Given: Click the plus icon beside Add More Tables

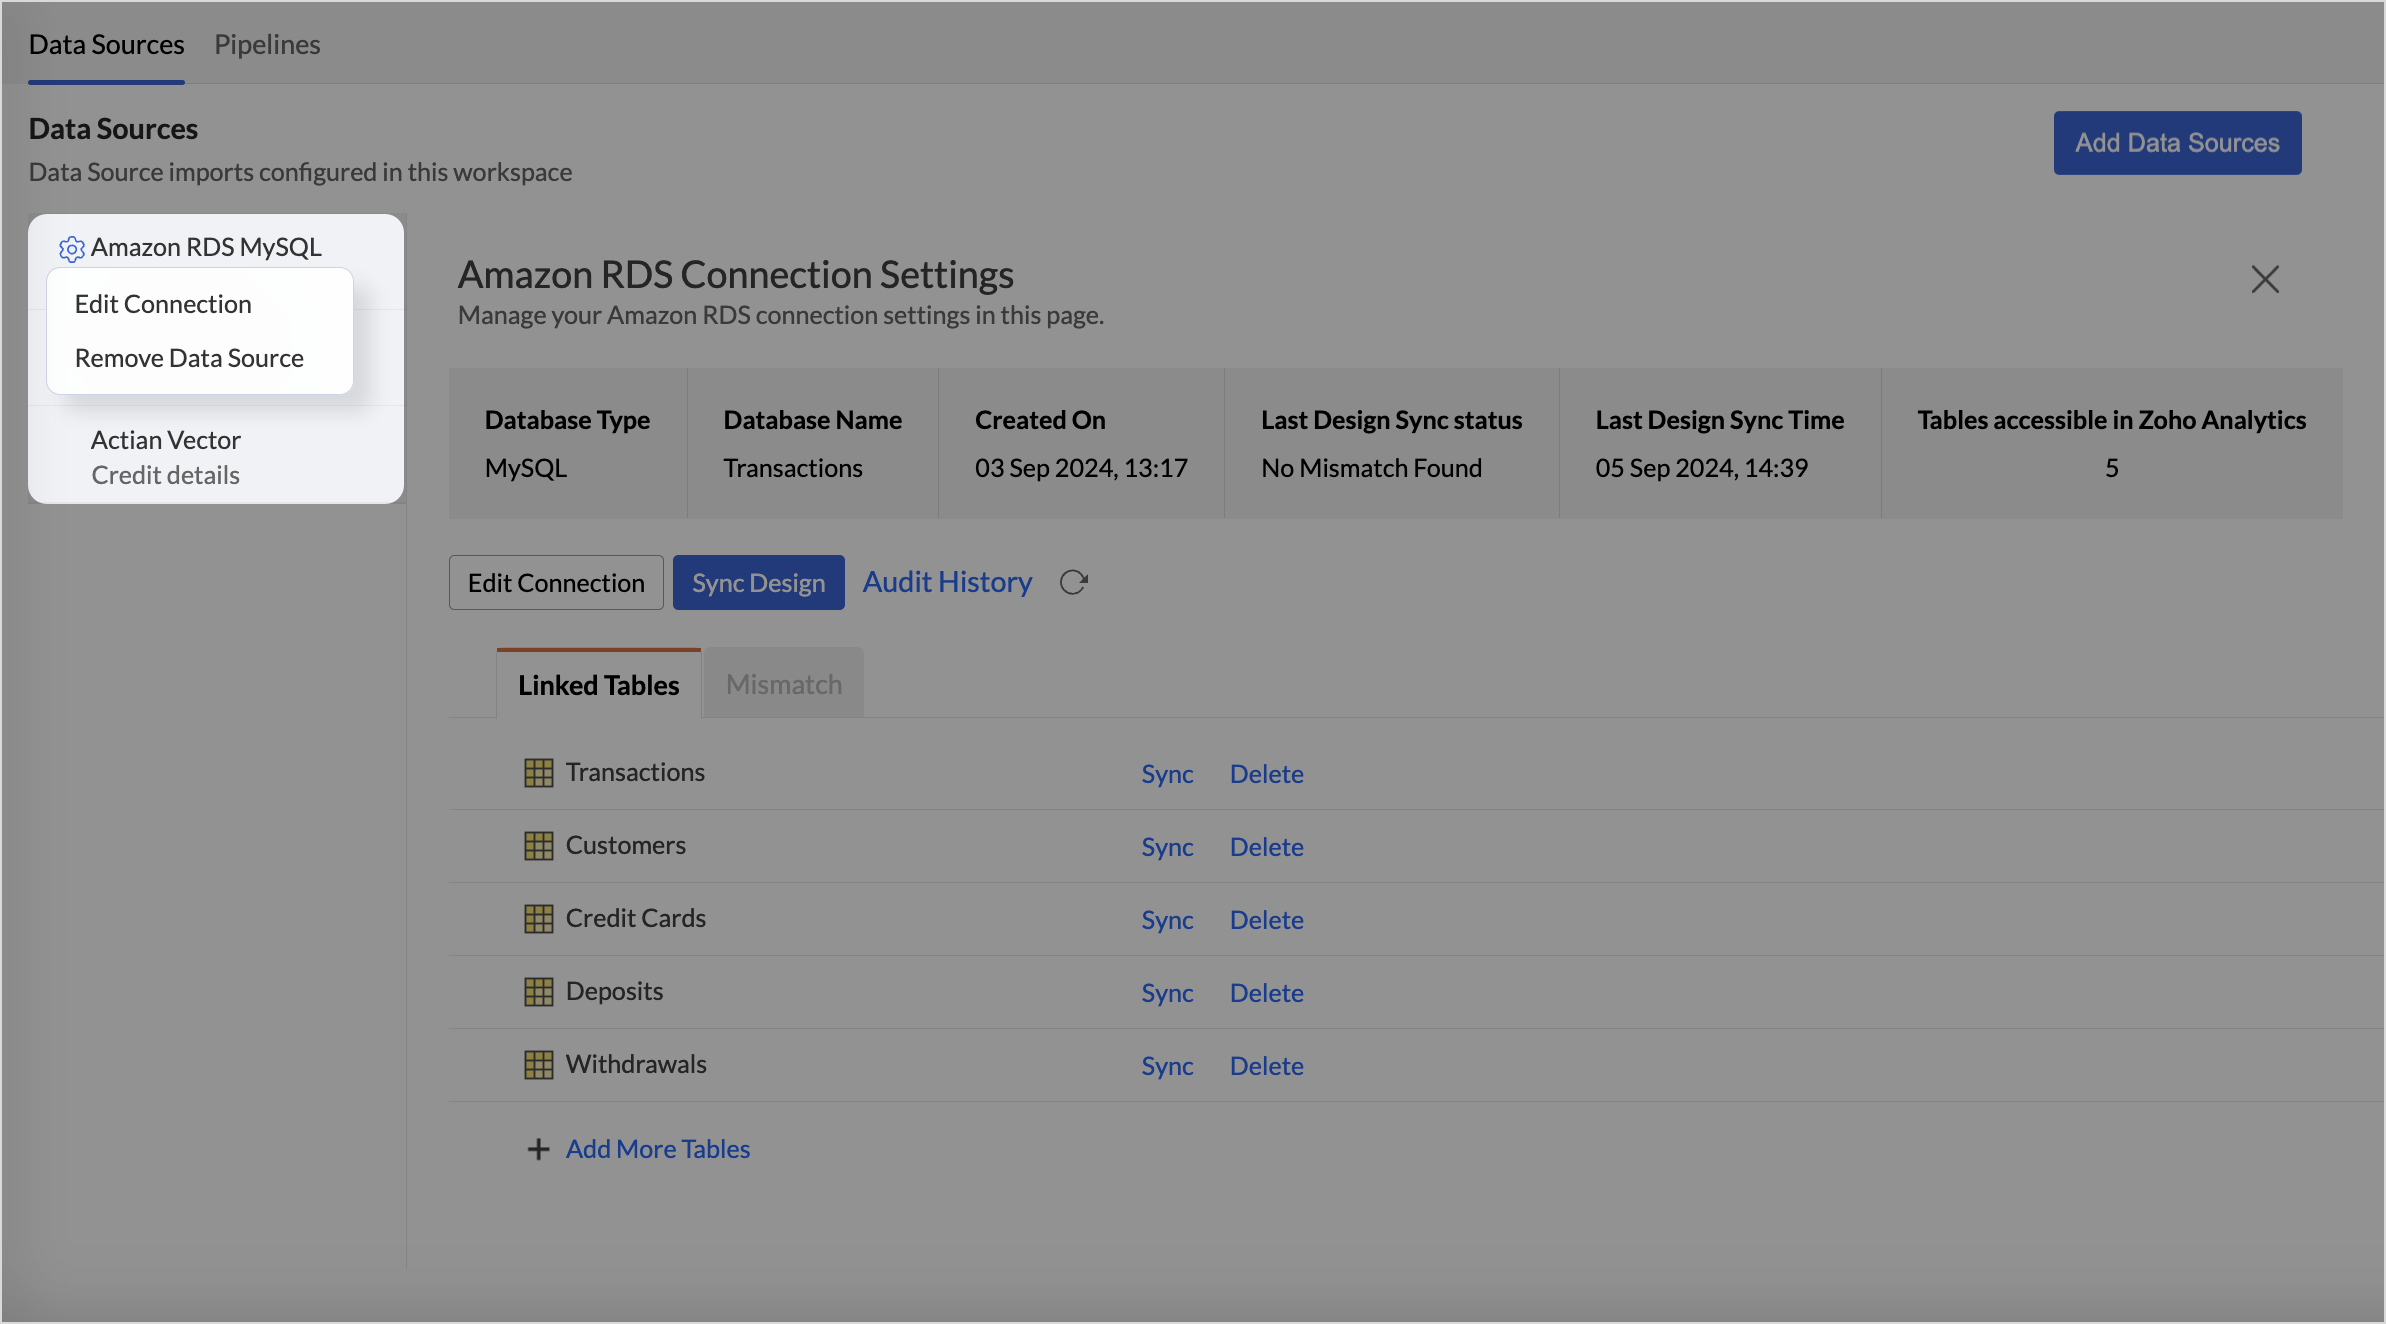Looking at the screenshot, I should click(x=538, y=1149).
